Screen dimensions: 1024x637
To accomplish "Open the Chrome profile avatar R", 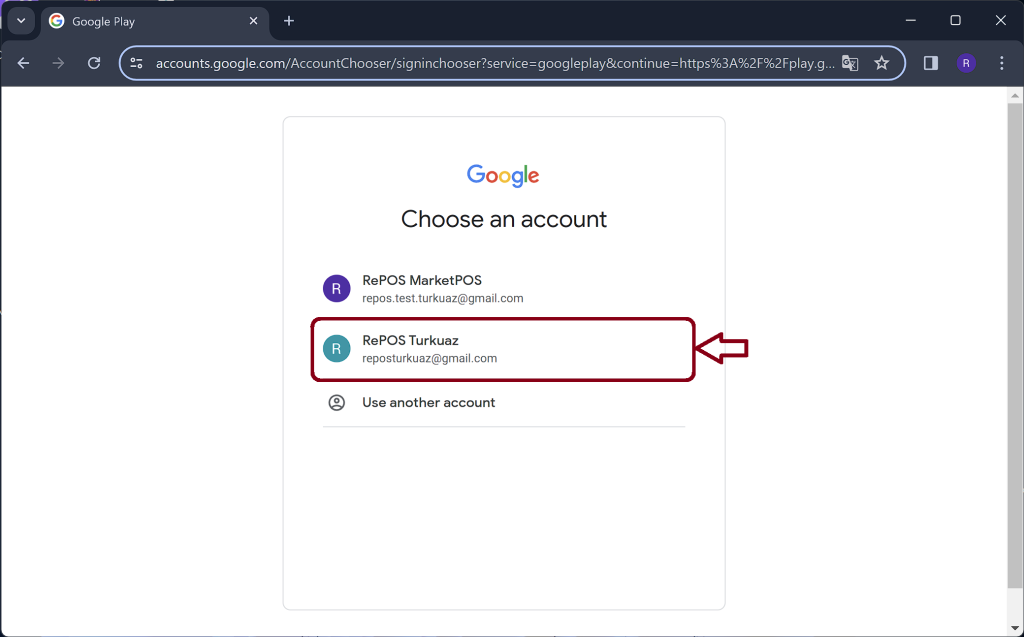I will pyautogui.click(x=966, y=63).
